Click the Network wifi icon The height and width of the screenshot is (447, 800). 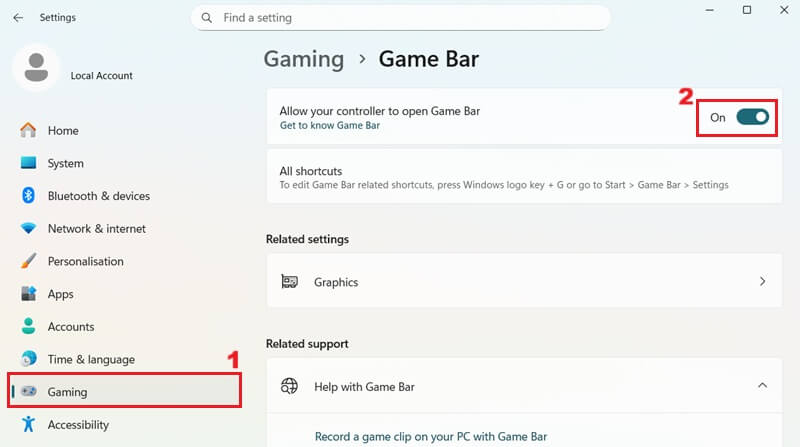tap(29, 228)
